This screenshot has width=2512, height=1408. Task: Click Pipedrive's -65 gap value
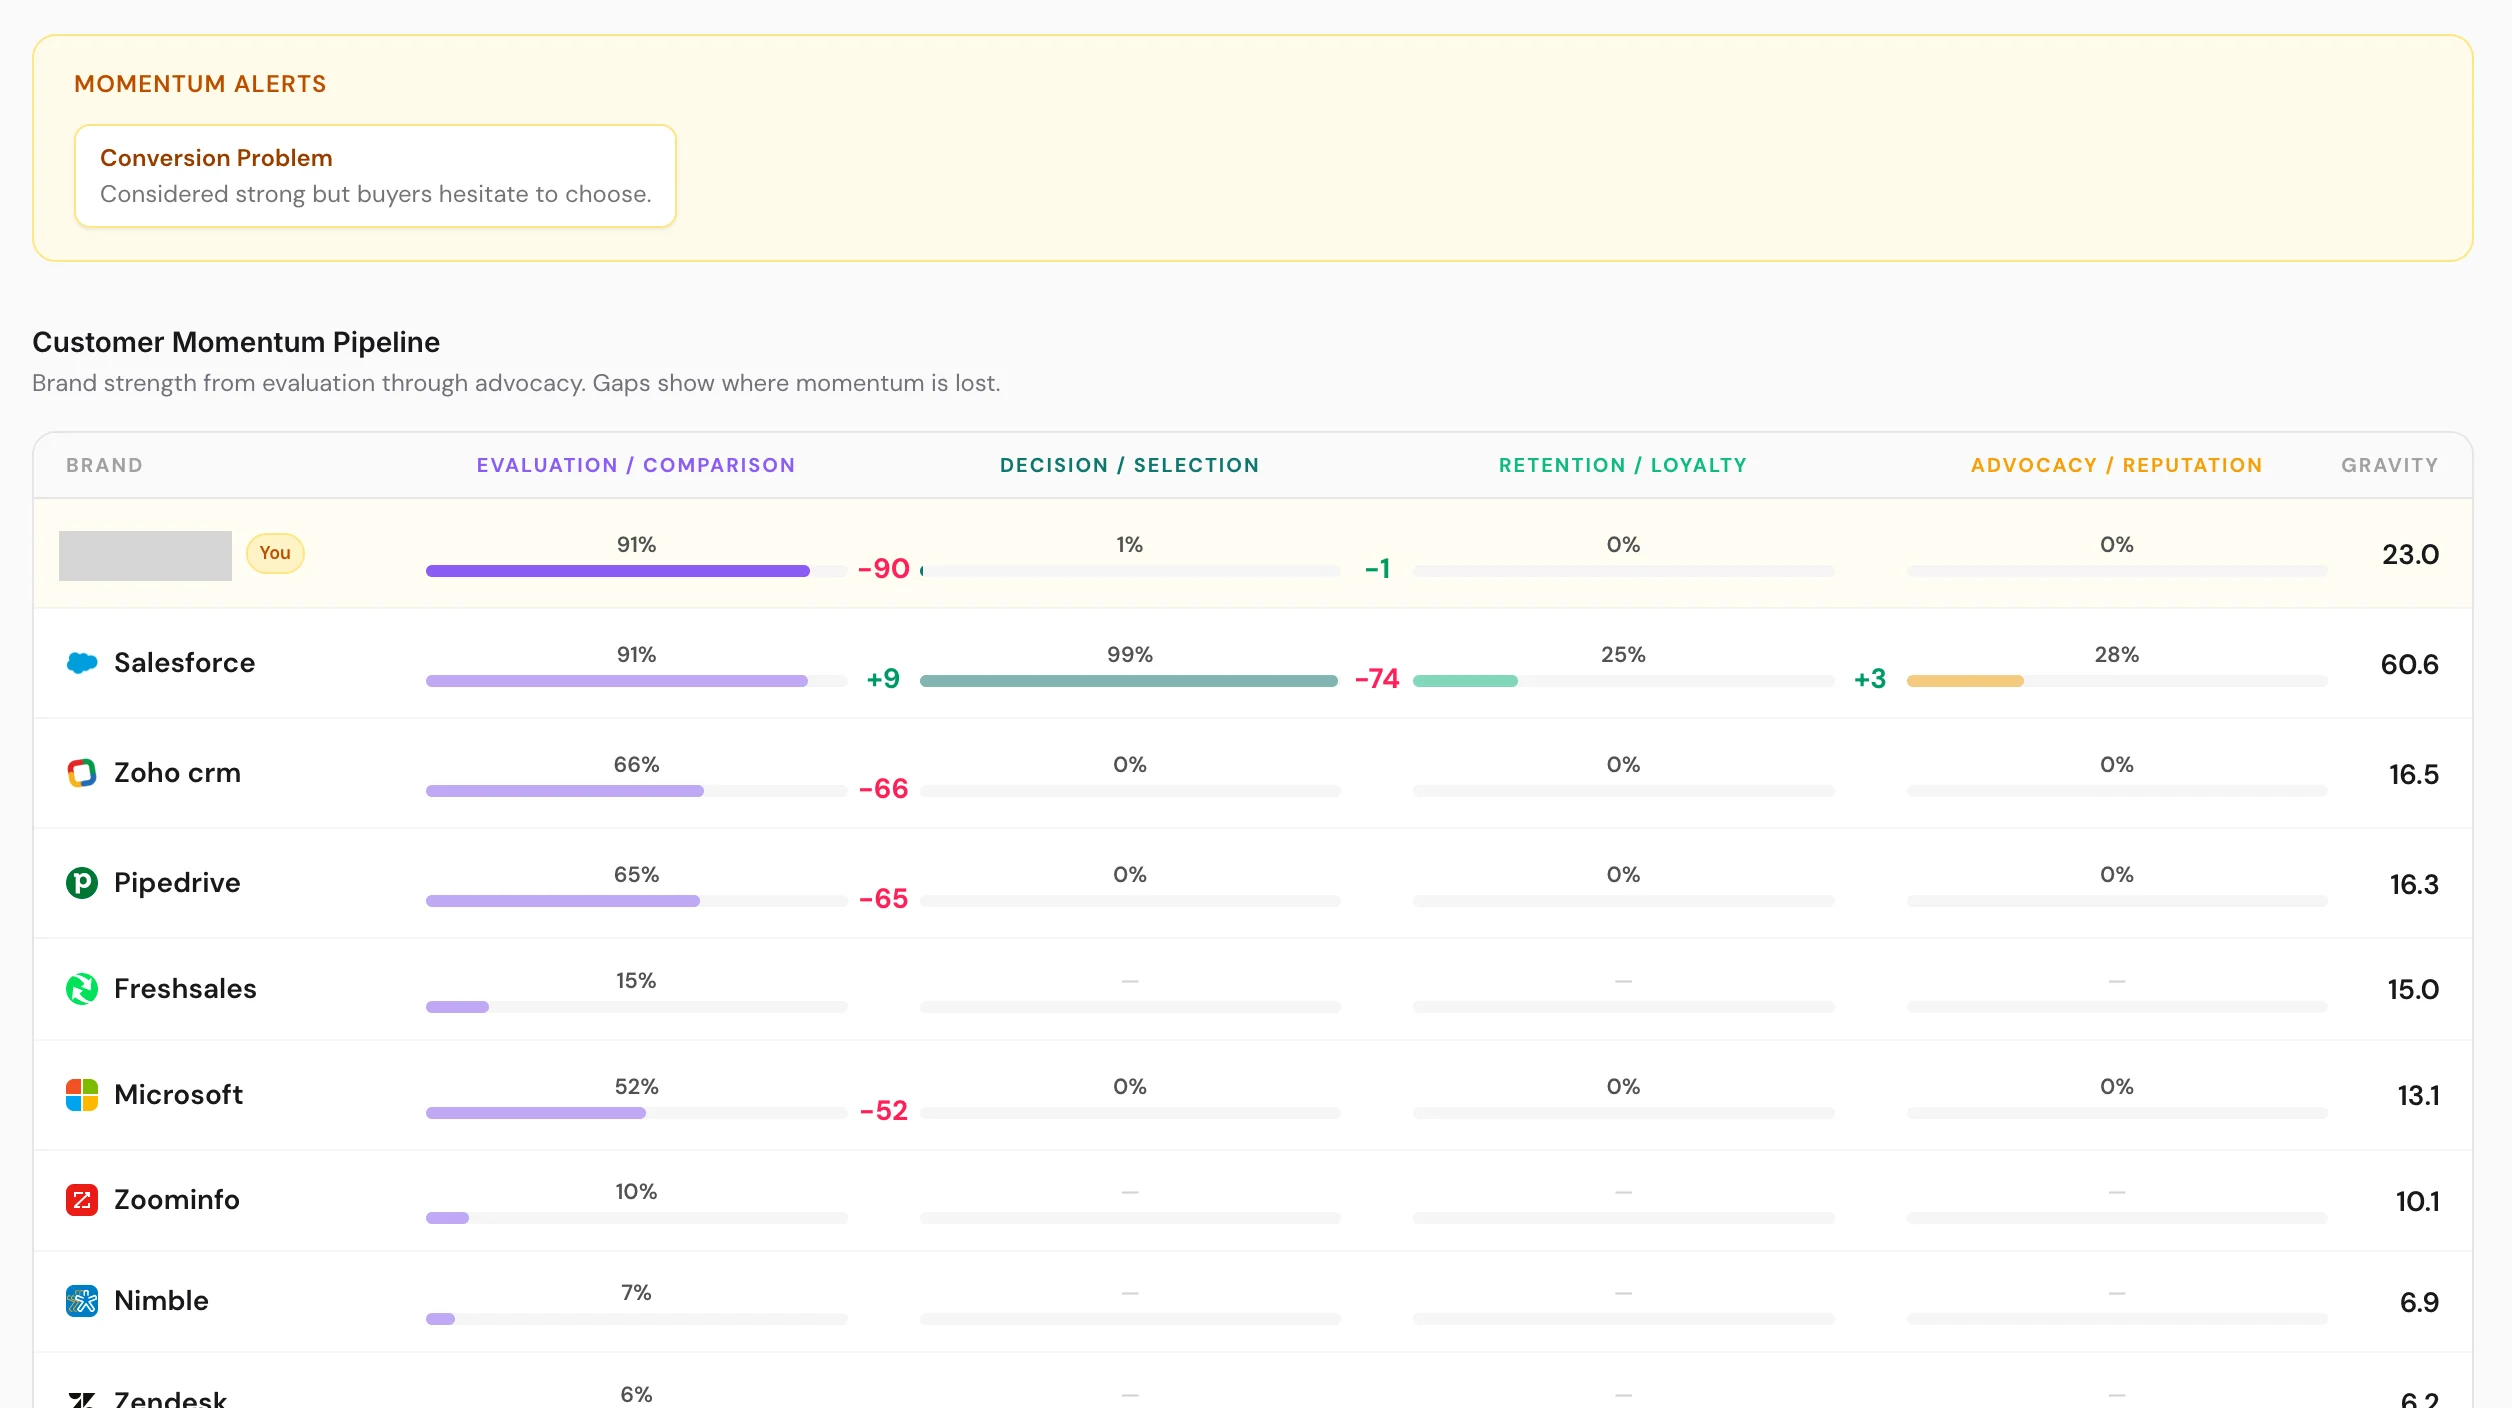[884, 899]
